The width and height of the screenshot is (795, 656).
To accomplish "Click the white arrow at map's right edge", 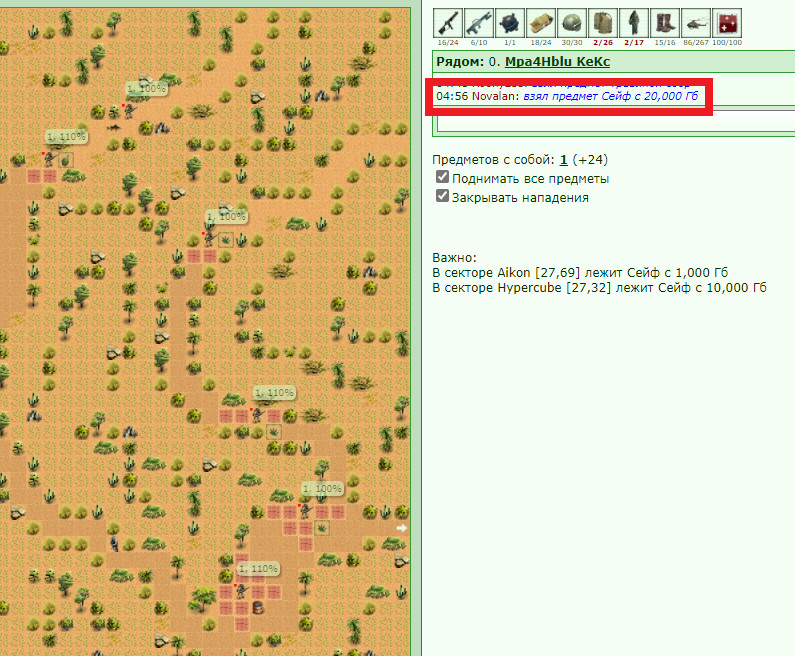I will [402, 528].
